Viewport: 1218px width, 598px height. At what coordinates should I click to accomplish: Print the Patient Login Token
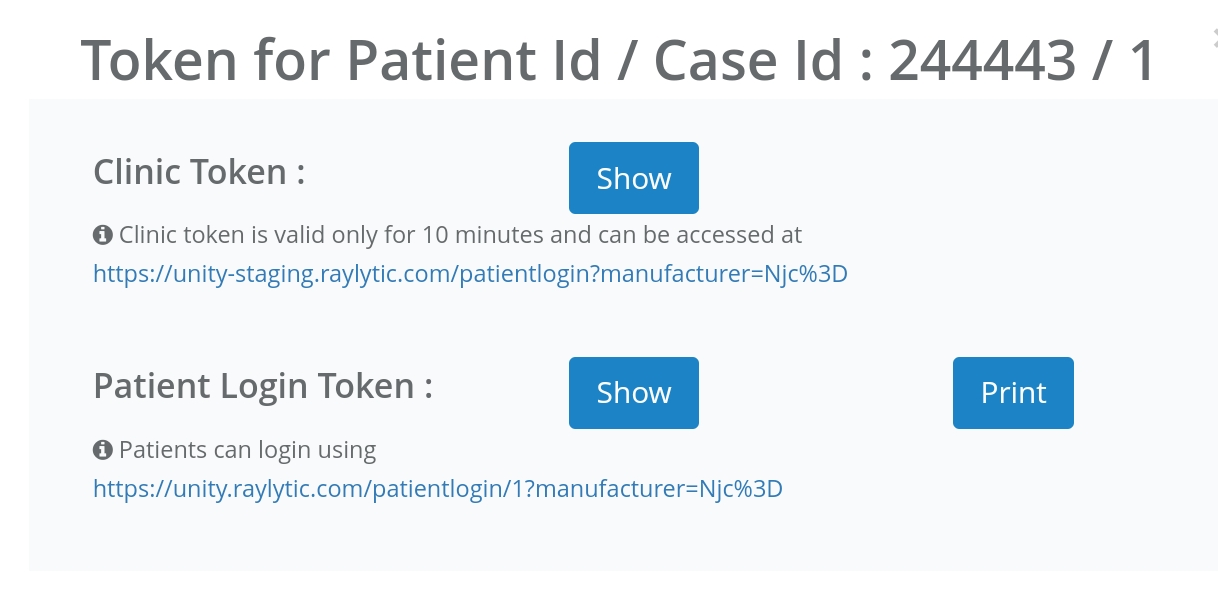pyautogui.click(x=1012, y=393)
